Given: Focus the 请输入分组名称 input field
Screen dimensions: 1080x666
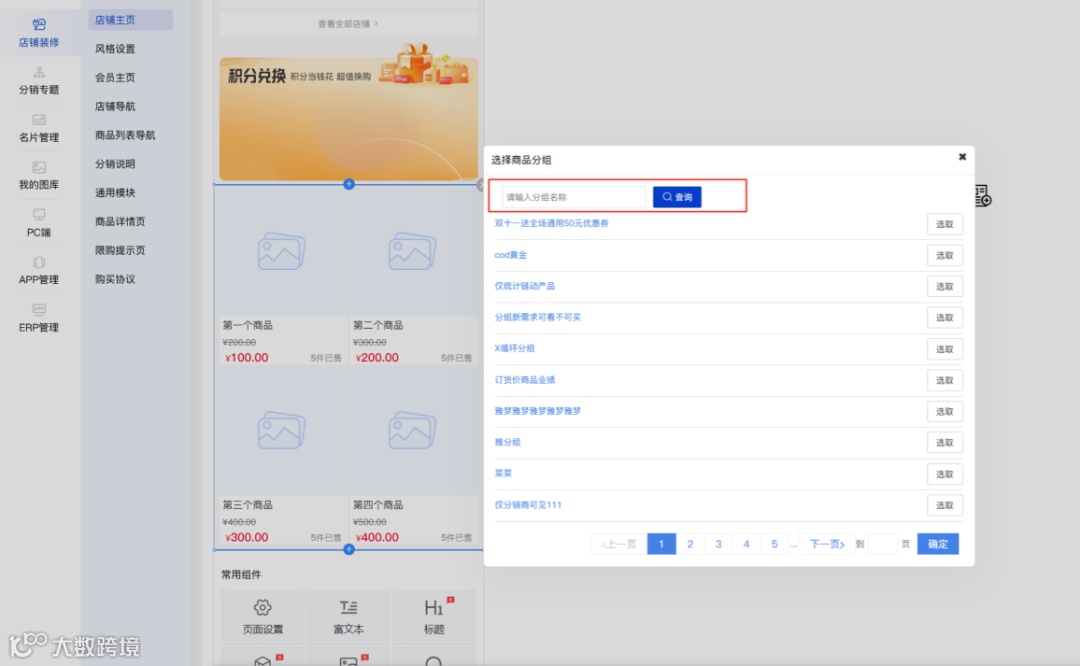Looking at the screenshot, I should [x=574, y=197].
